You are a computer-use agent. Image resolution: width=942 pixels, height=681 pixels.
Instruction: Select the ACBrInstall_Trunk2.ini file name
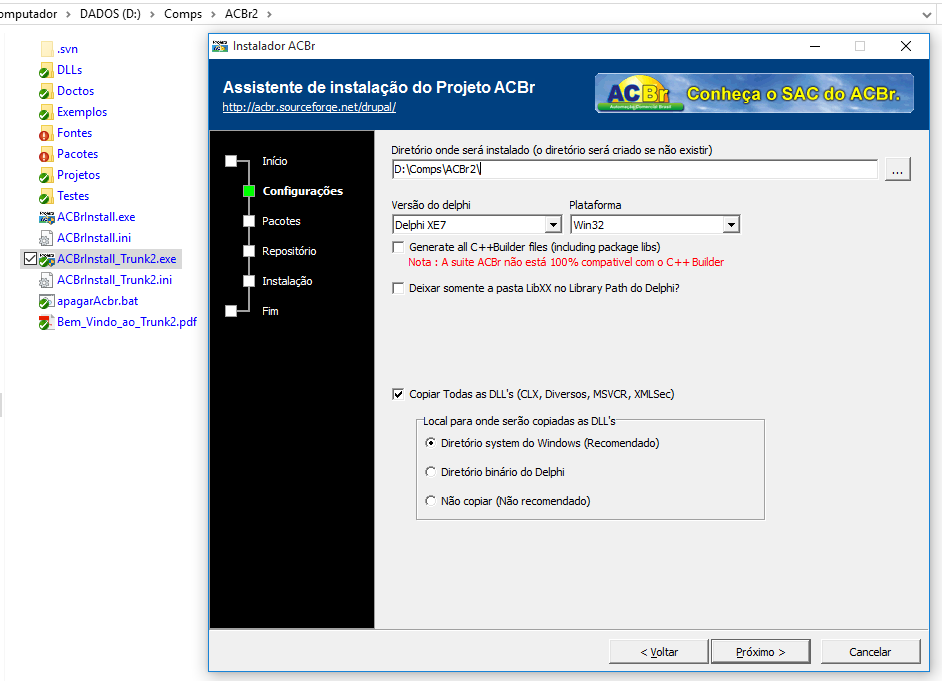coord(114,280)
